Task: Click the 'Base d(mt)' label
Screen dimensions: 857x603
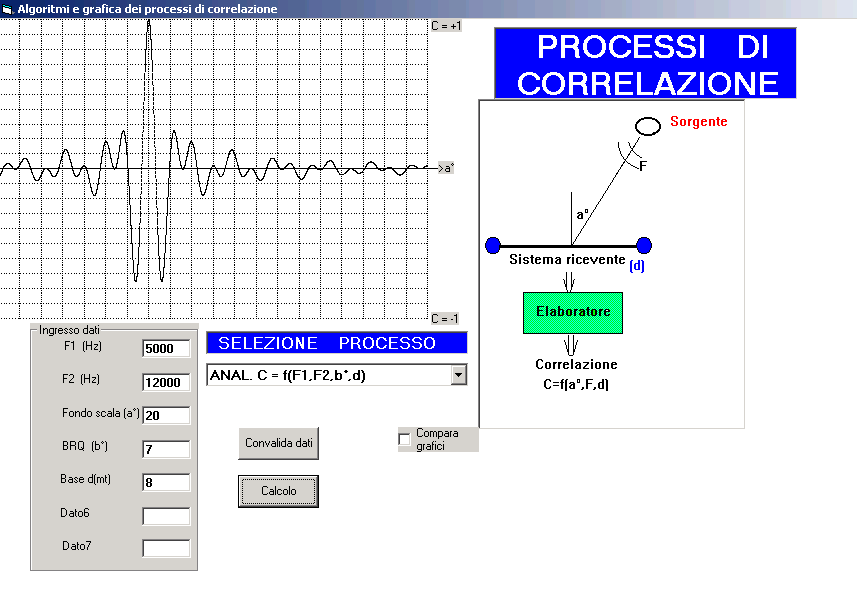Action: 85,479
